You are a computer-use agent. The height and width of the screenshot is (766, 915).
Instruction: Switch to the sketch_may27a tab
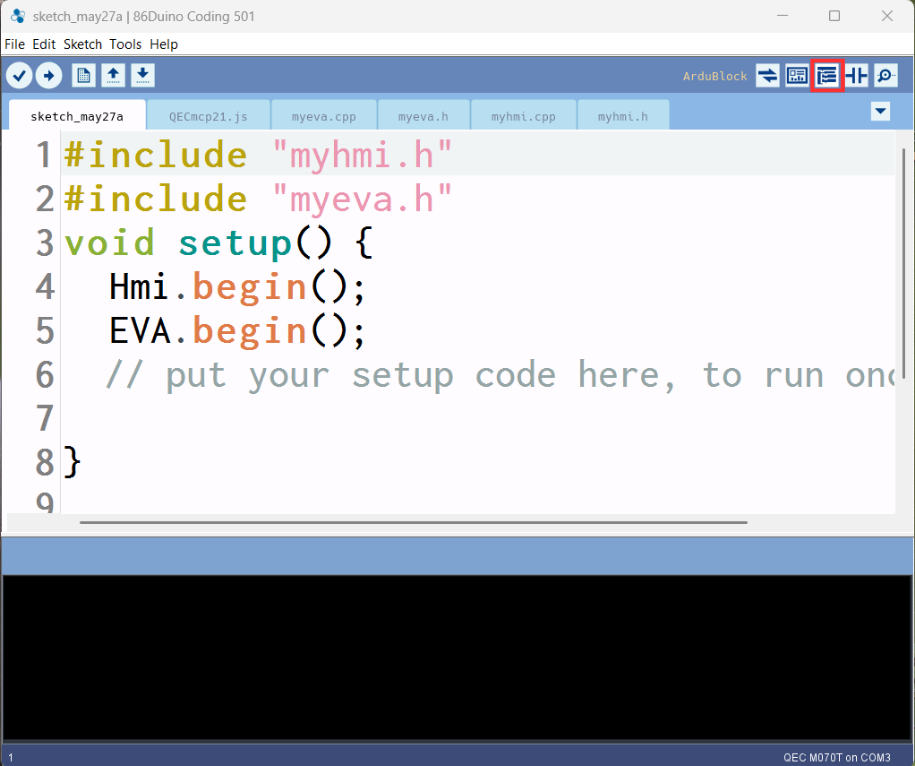pos(77,116)
